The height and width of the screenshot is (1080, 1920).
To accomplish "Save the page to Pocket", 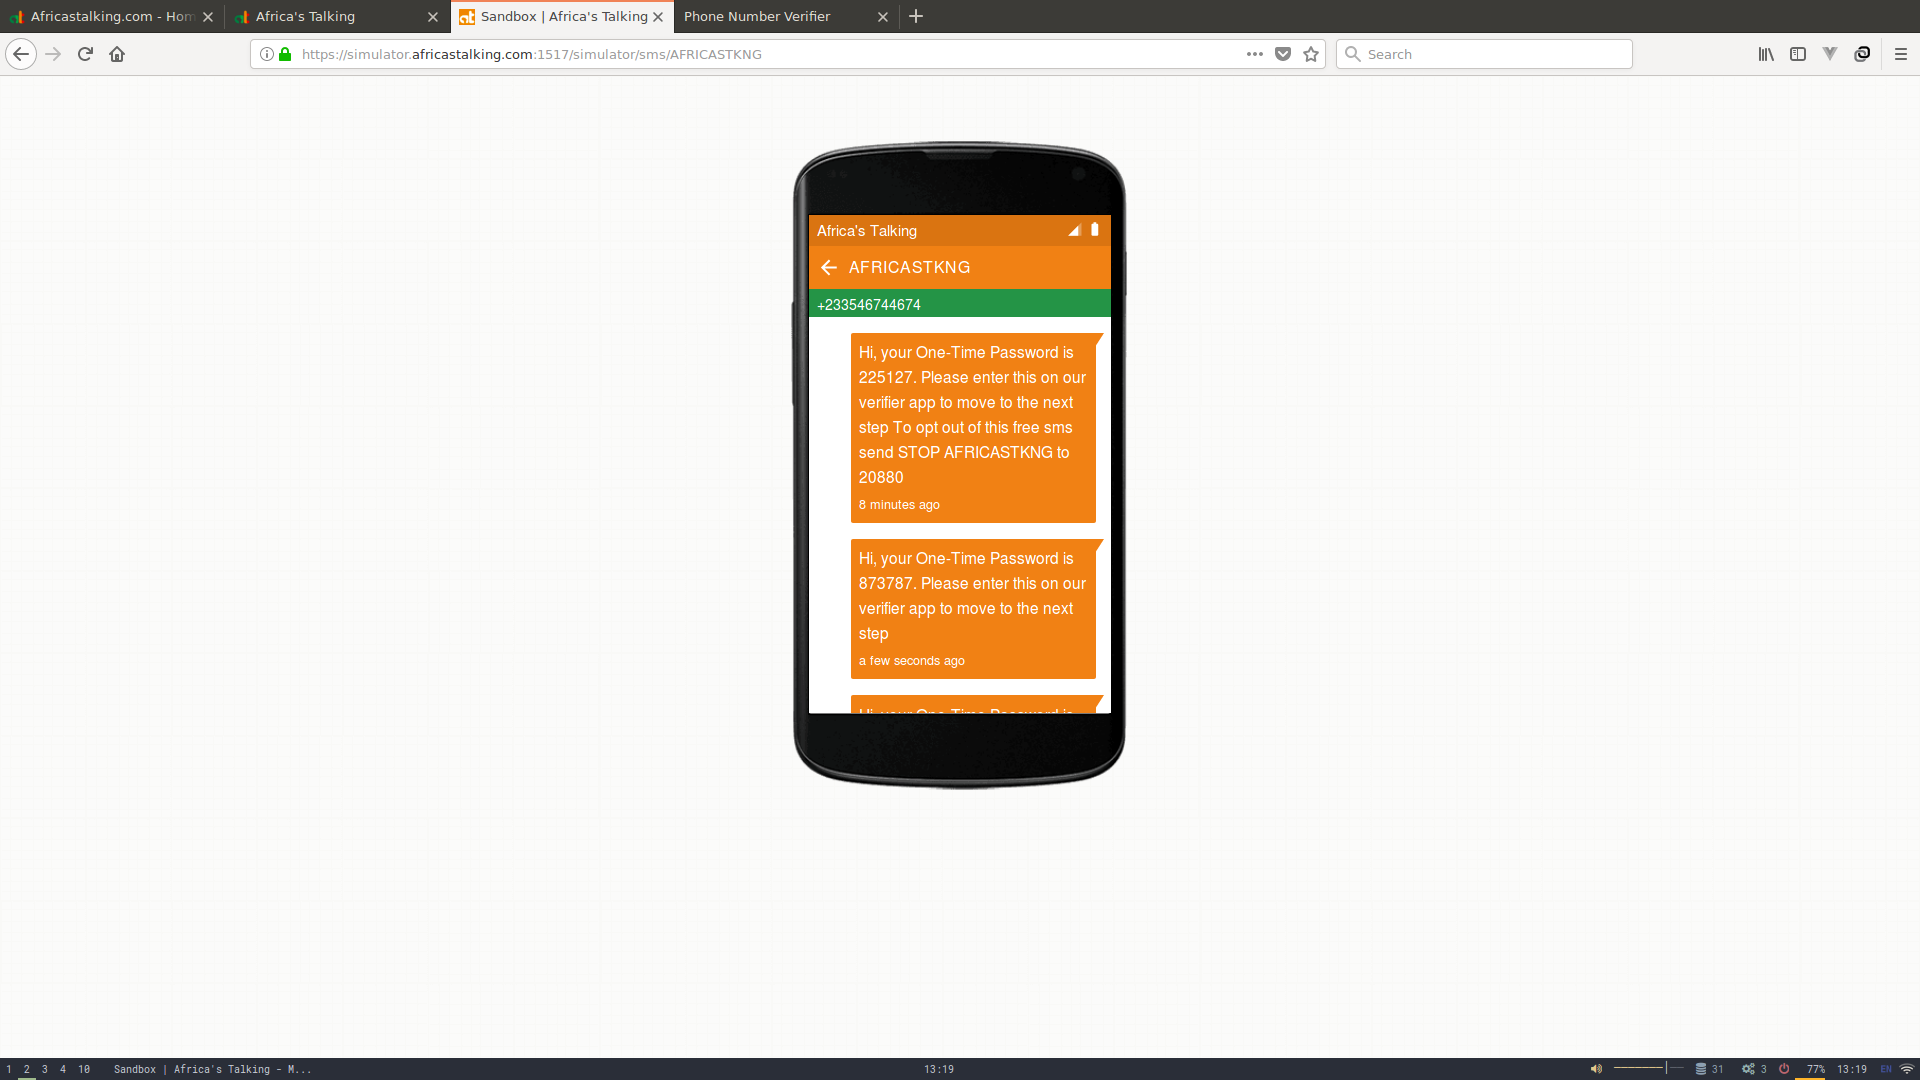I will click(x=1283, y=54).
